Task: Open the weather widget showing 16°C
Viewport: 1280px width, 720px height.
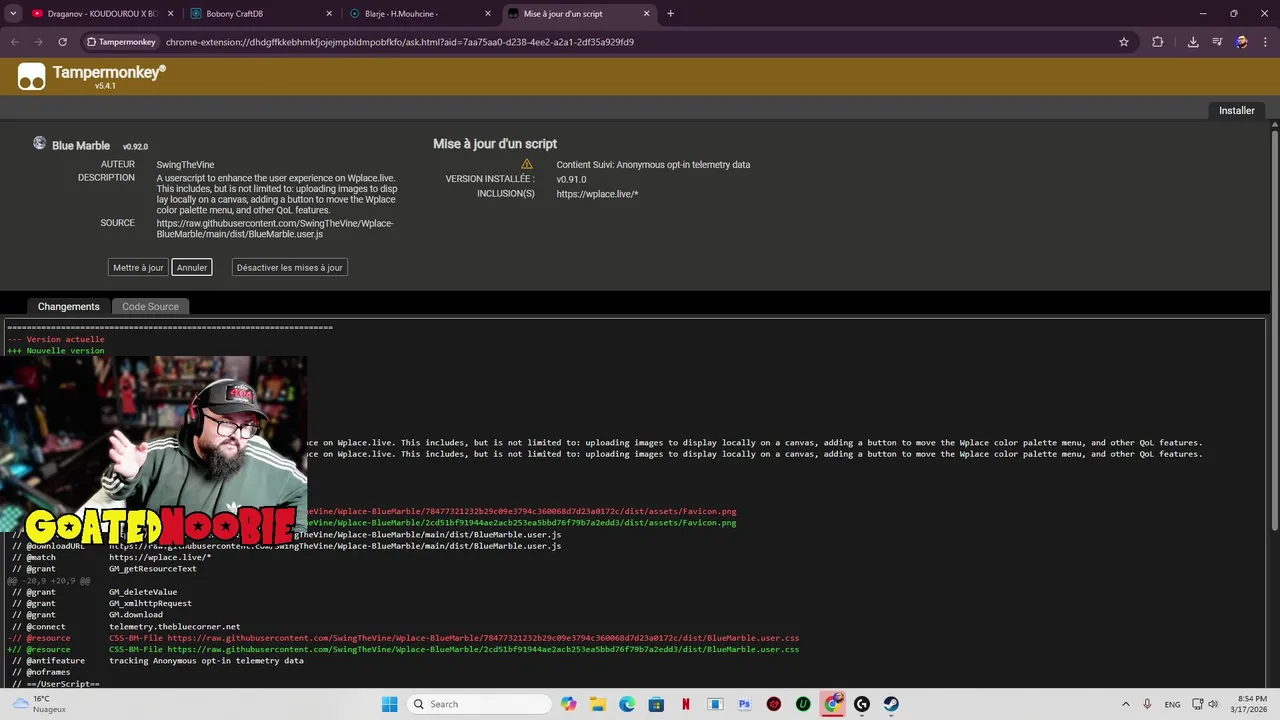Action: coord(40,704)
